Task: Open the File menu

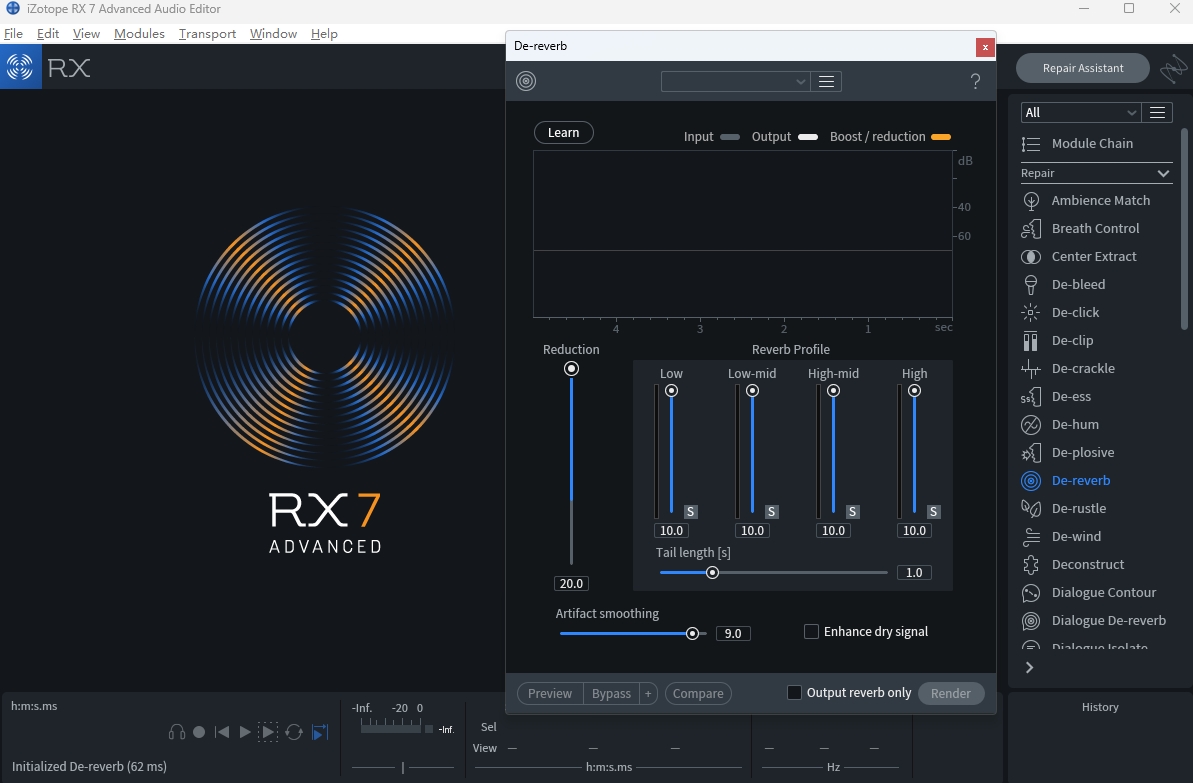Action: [13, 33]
